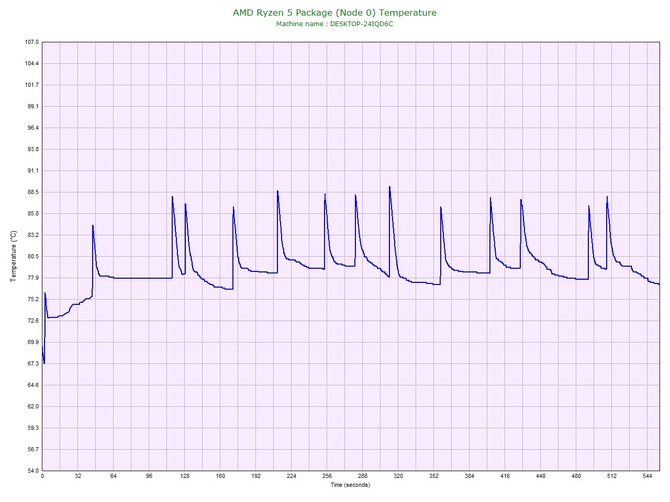Viewport: 670px width, 502px height.
Task: Click the 77.9 y-axis value
Action: (32, 278)
